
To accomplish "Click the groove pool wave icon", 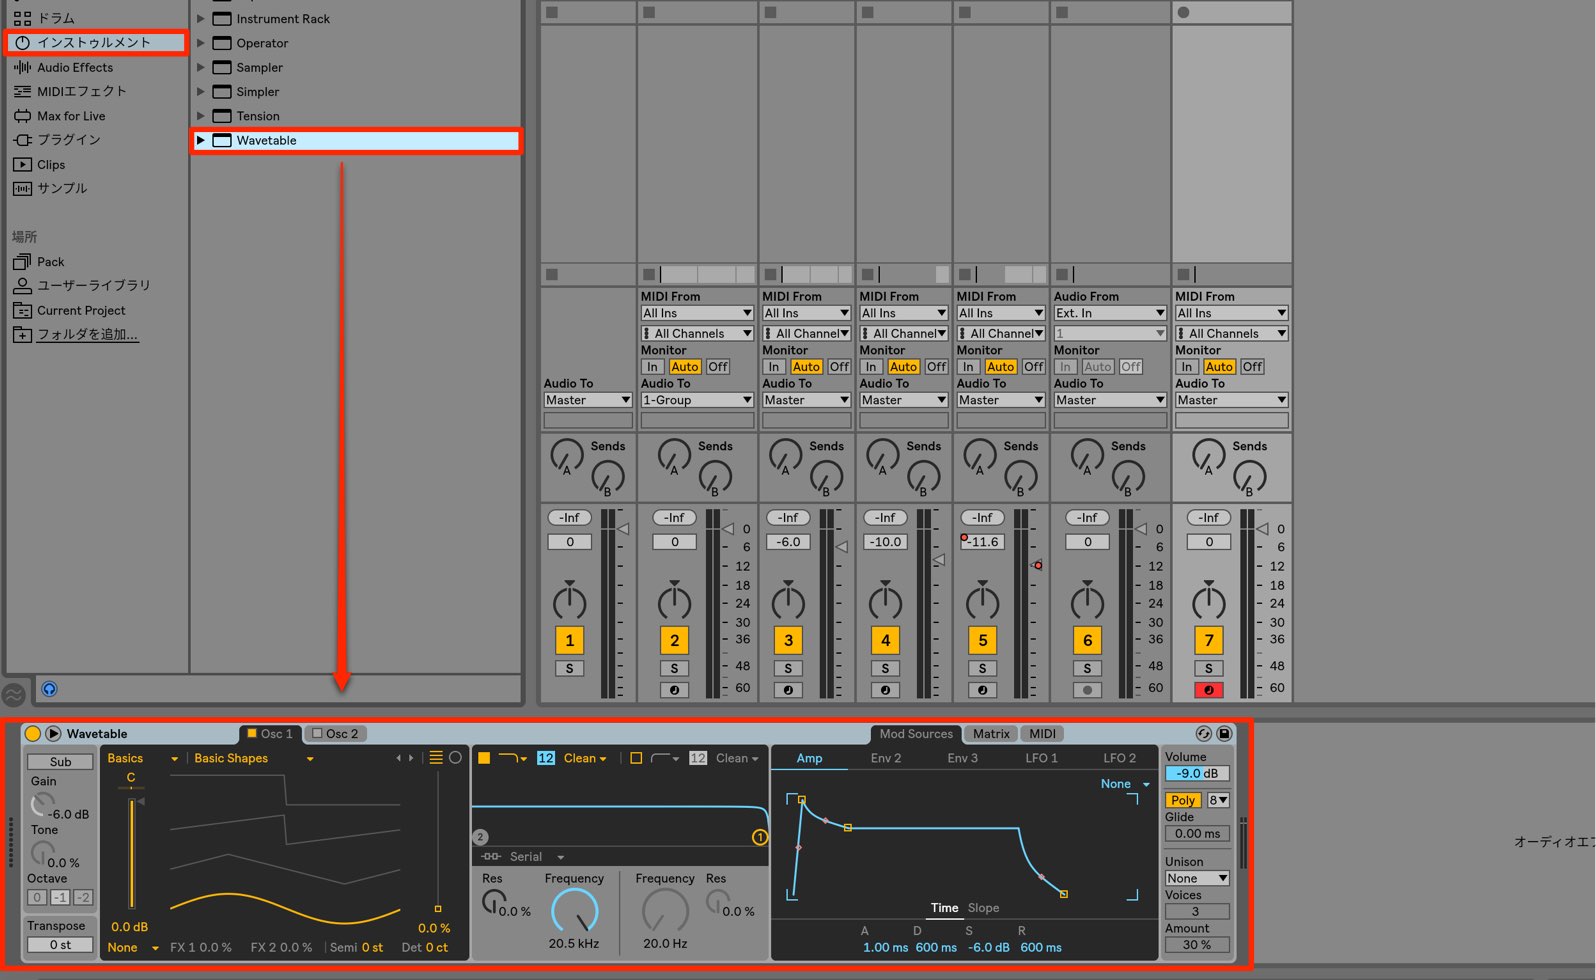I will pyautogui.click(x=14, y=693).
